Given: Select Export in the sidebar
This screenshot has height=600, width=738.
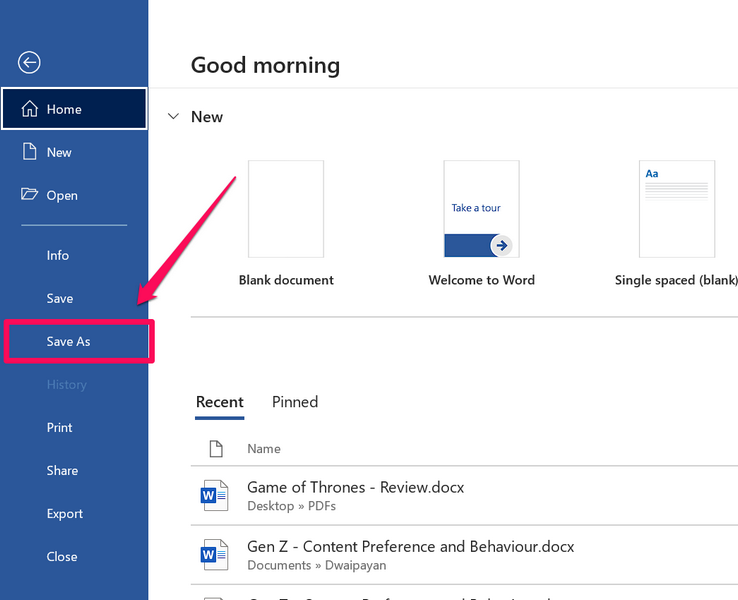Looking at the screenshot, I should [x=65, y=514].
